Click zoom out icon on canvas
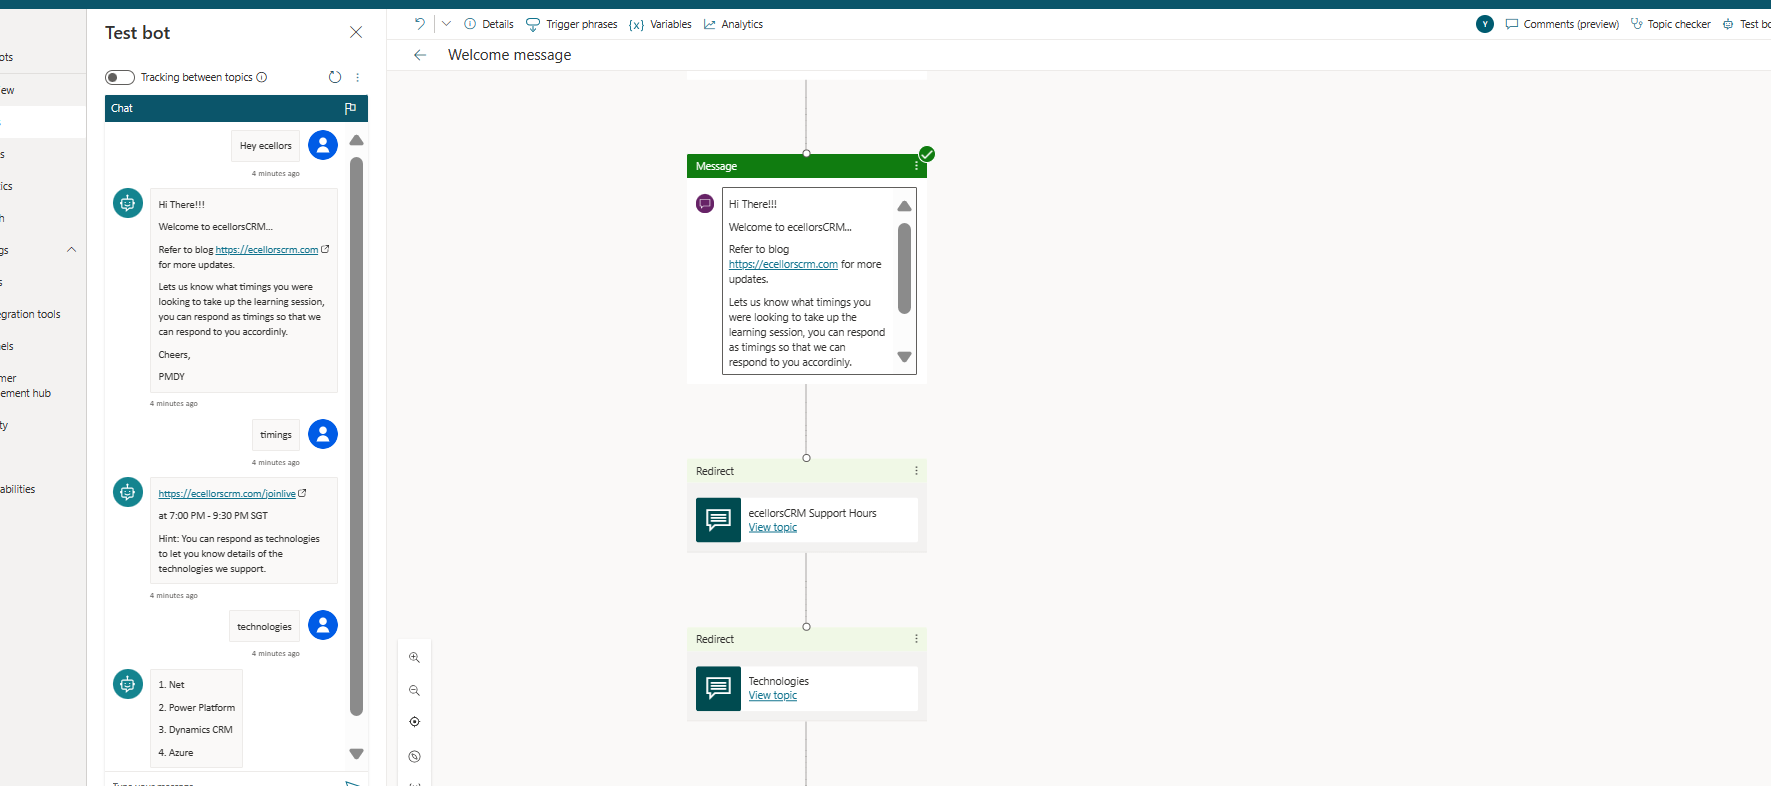The height and width of the screenshot is (786, 1771). coord(414,690)
